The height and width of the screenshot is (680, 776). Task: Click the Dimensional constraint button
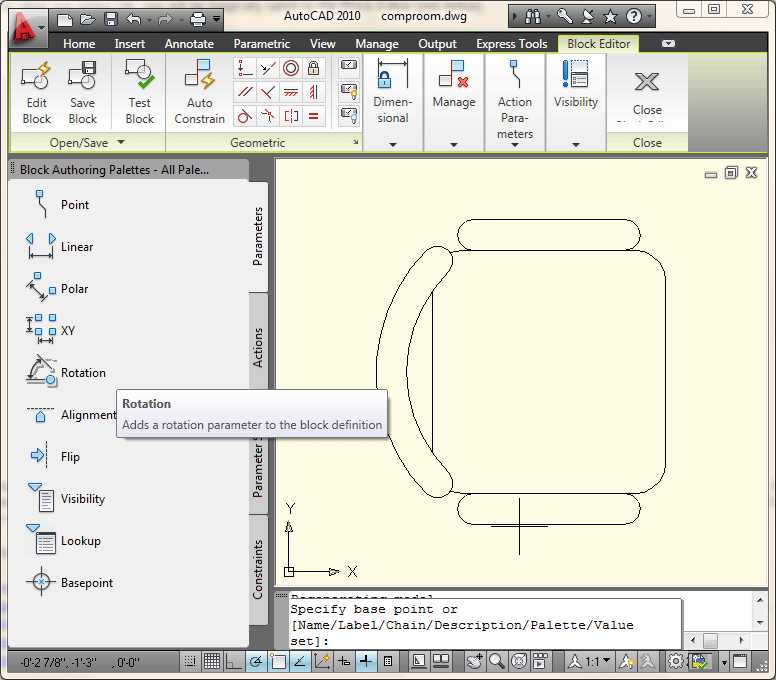point(393,91)
